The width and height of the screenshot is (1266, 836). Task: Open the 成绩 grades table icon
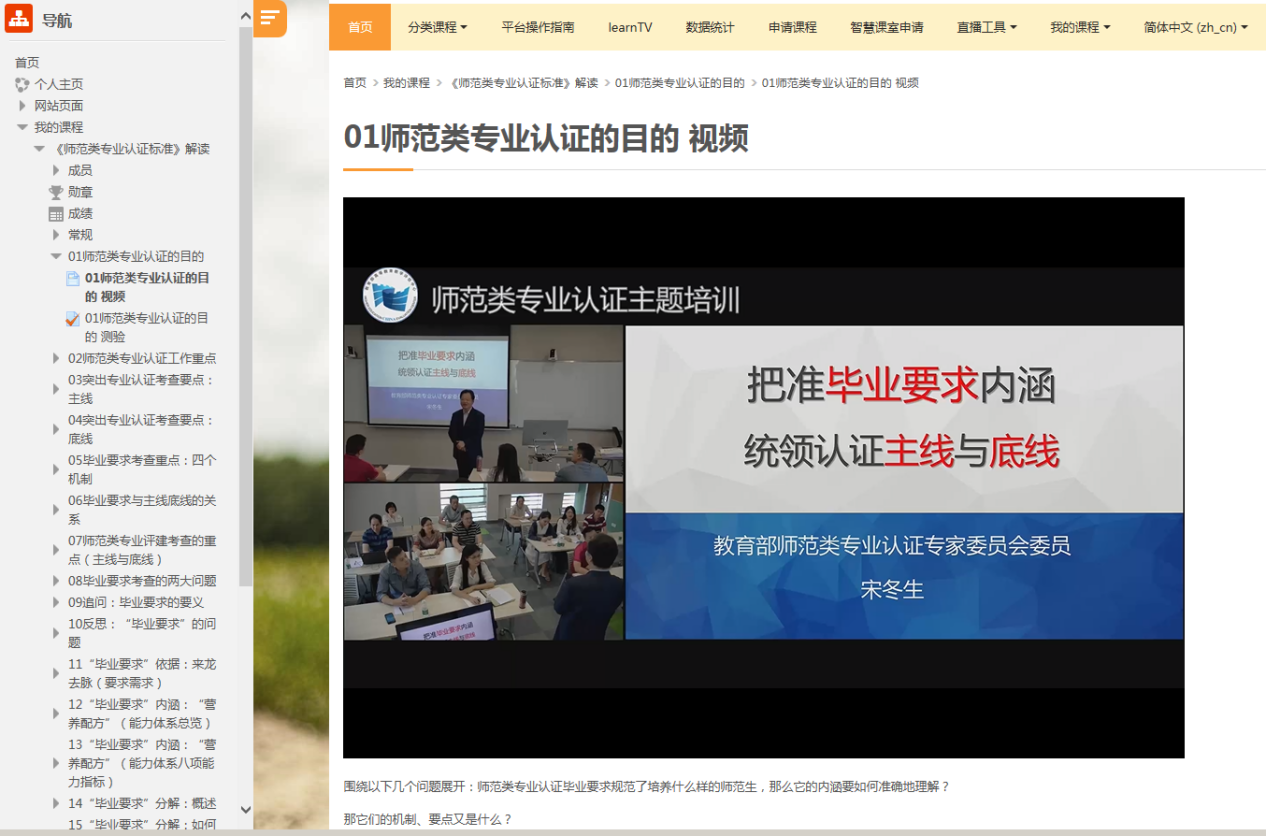click(56, 214)
